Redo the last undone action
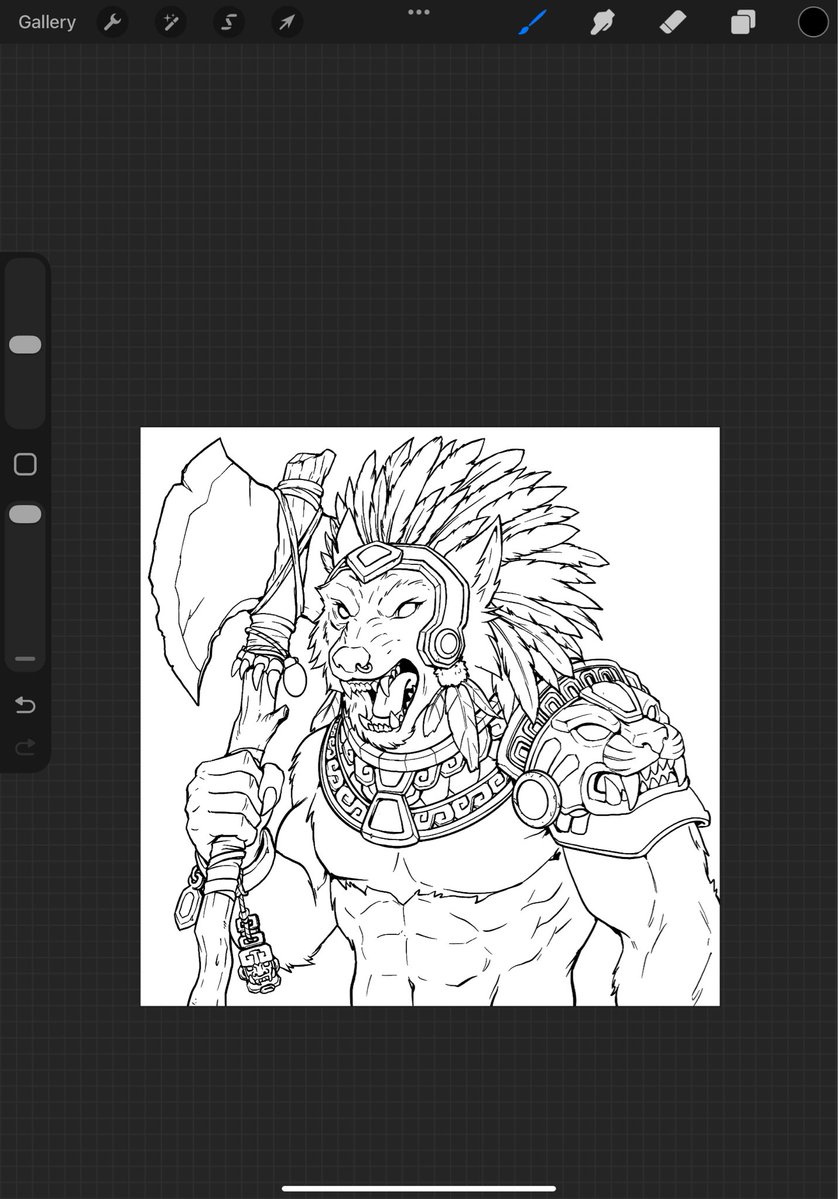 pos(25,746)
